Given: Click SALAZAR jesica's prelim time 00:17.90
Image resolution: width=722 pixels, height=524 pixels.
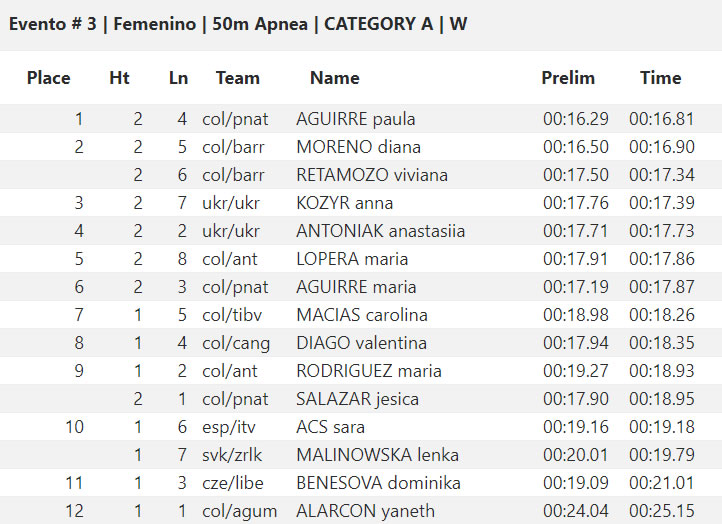Looking at the screenshot, I should (x=576, y=399).
